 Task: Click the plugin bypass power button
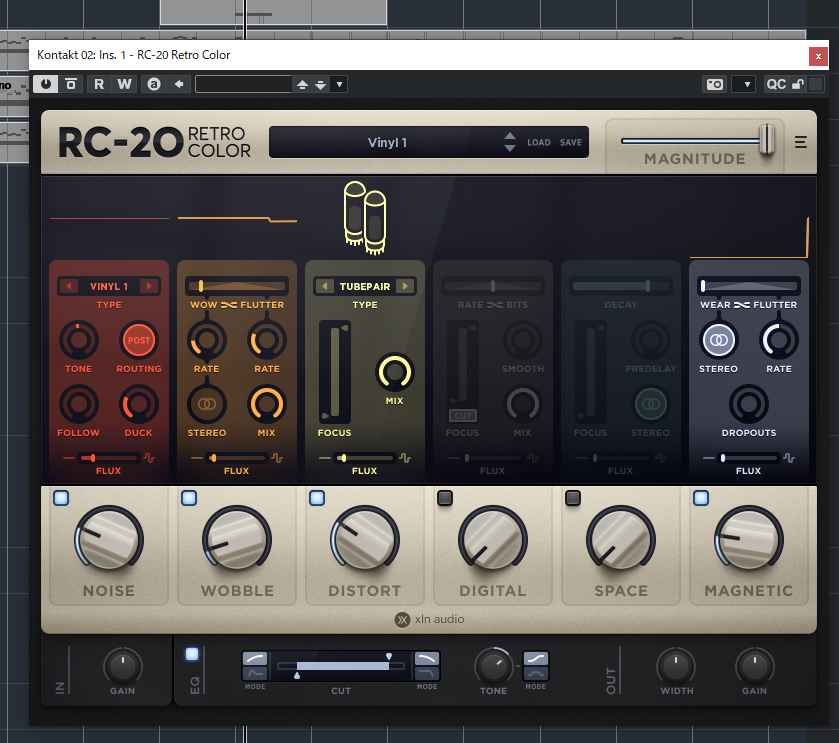coord(46,84)
